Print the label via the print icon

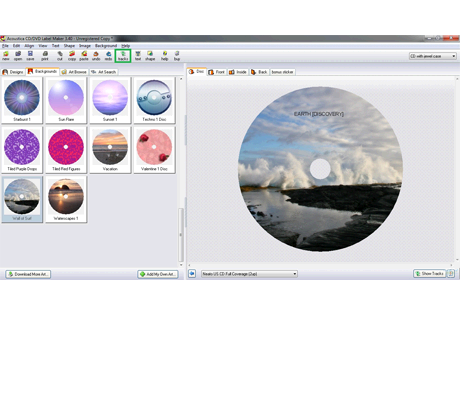[x=45, y=56]
